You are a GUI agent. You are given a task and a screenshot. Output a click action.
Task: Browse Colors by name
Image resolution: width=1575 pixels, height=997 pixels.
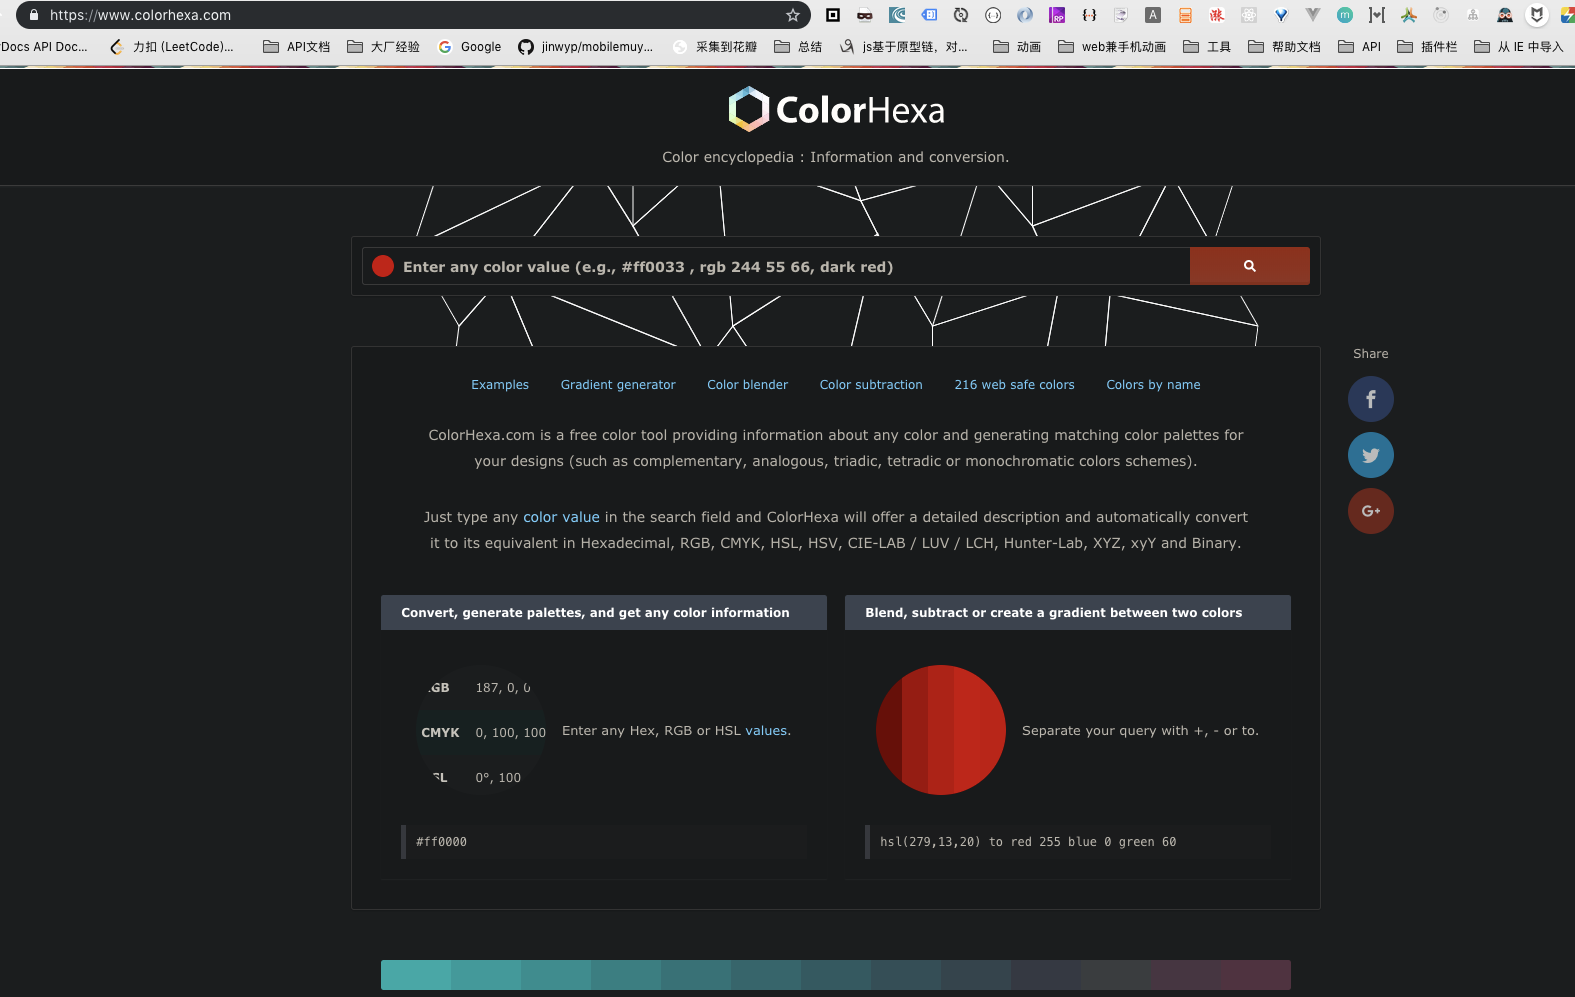click(1153, 385)
